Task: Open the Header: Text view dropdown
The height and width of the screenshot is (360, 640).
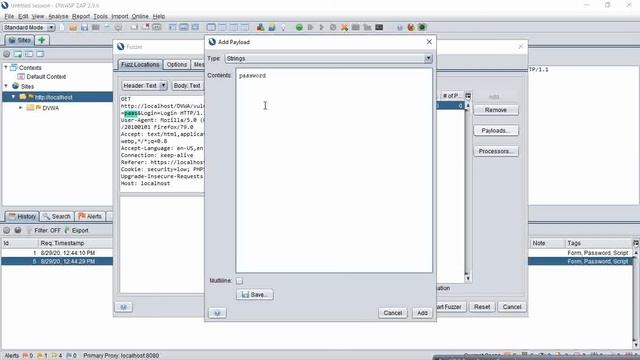Action: pos(163,86)
